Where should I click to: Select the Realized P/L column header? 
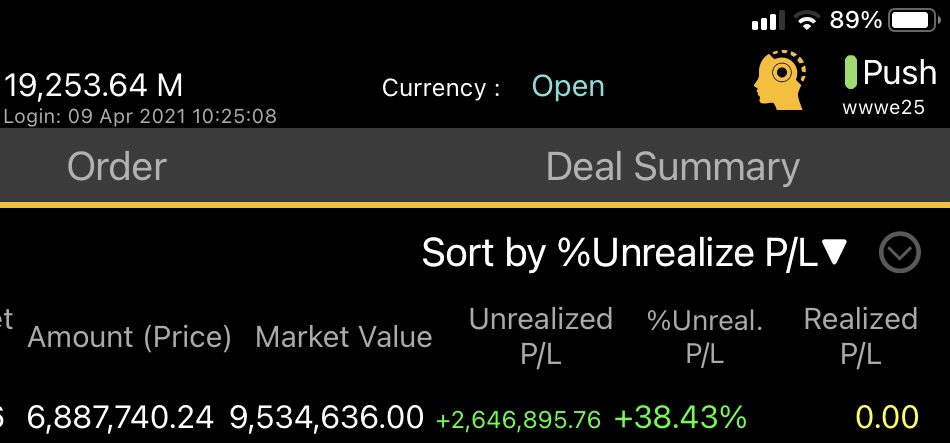[x=860, y=336]
